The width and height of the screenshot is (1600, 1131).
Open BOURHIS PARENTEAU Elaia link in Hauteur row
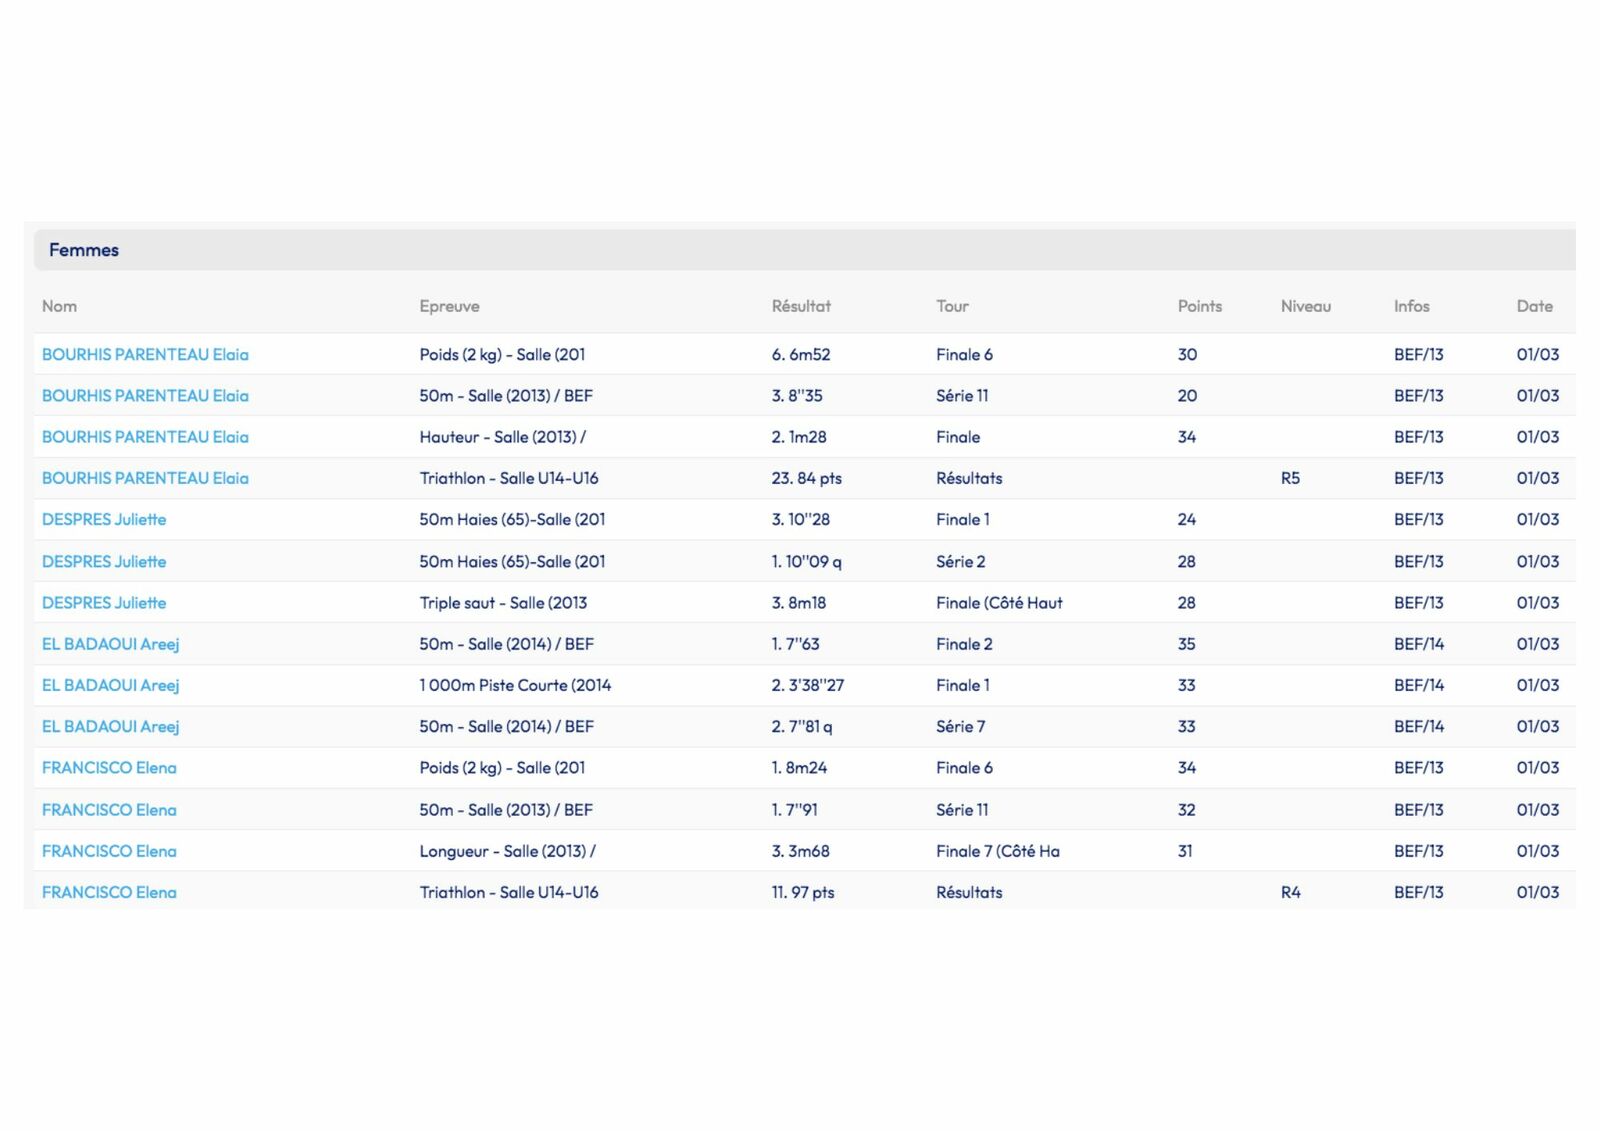145,437
